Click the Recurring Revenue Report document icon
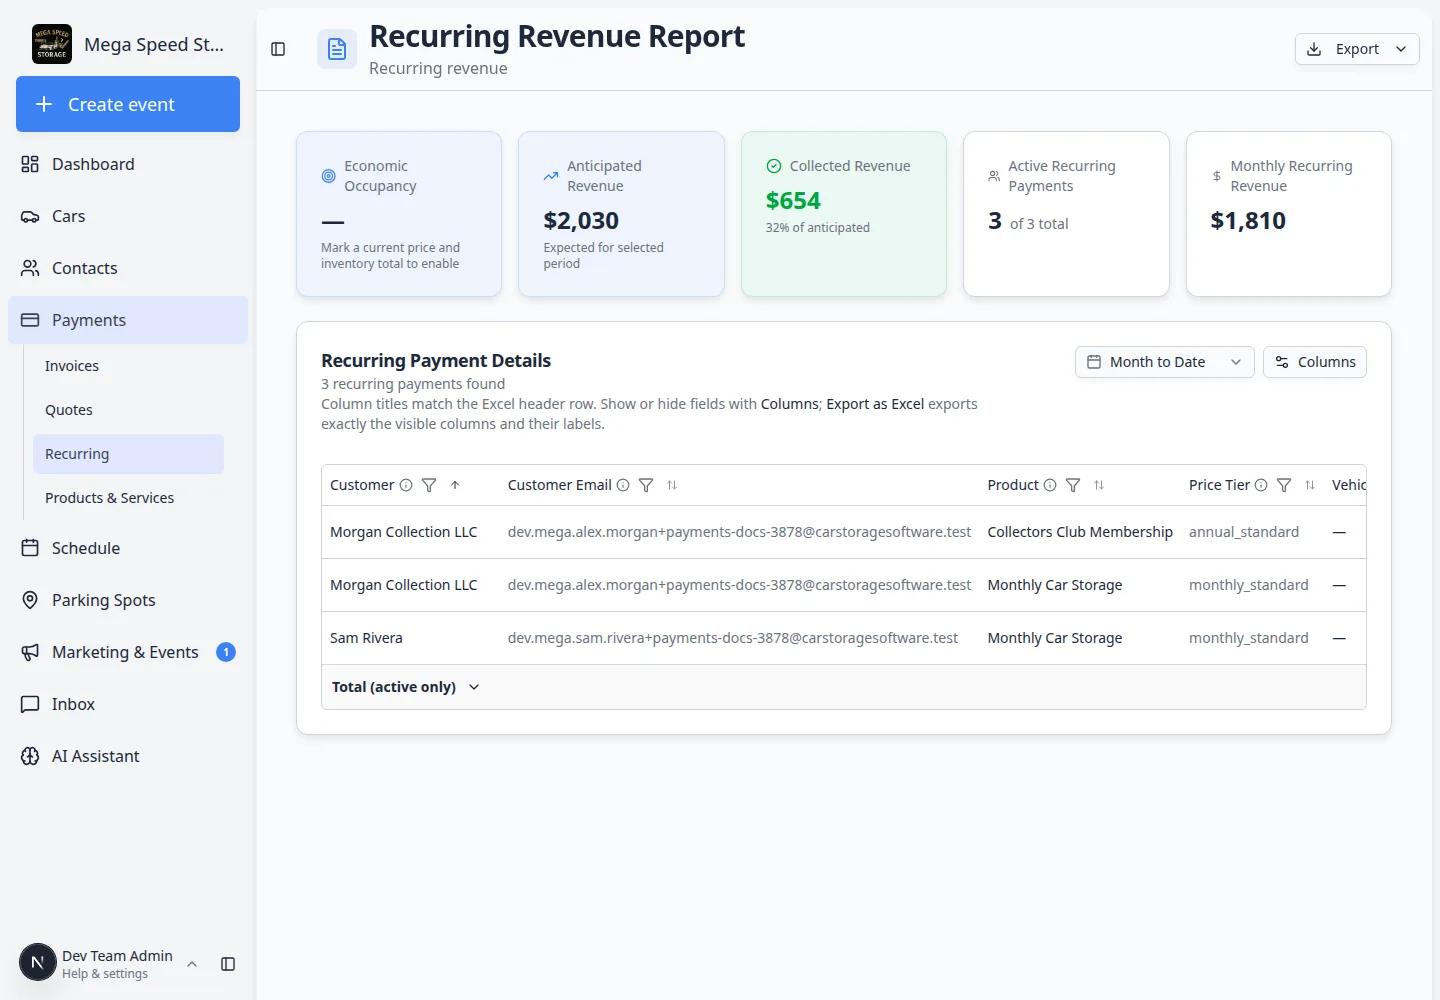 (x=337, y=49)
